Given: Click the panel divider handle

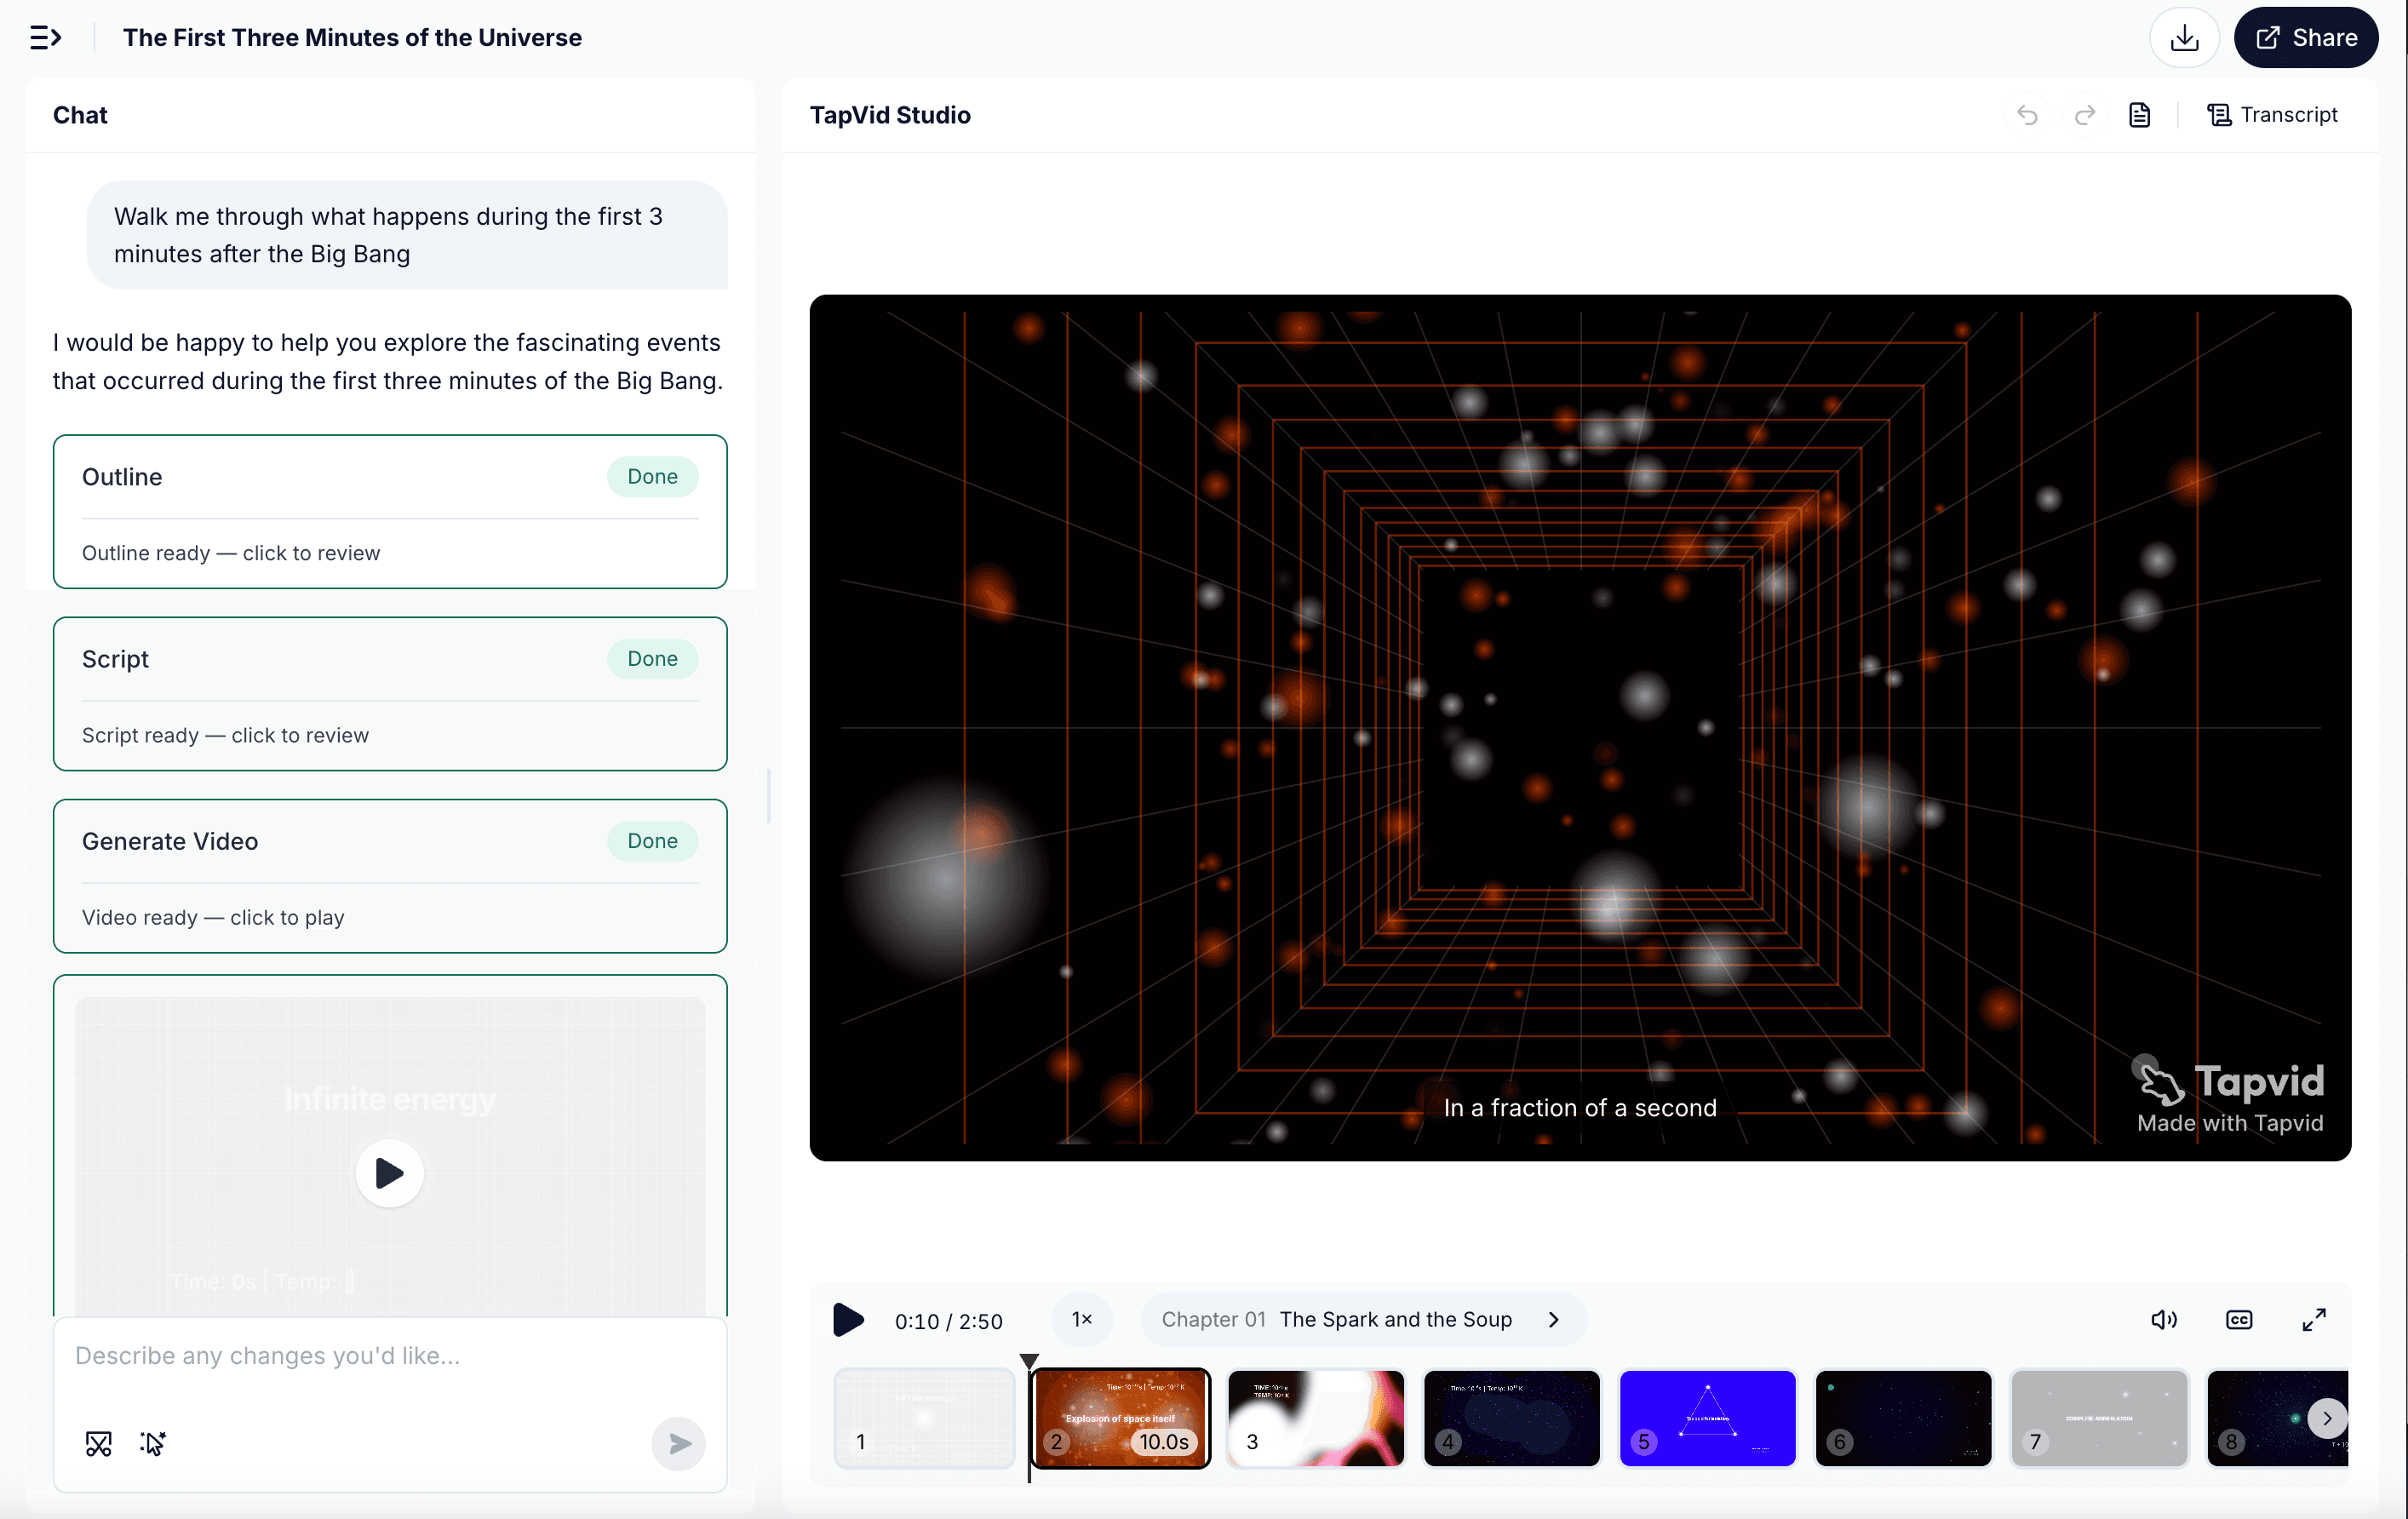Looking at the screenshot, I should tap(768, 795).
